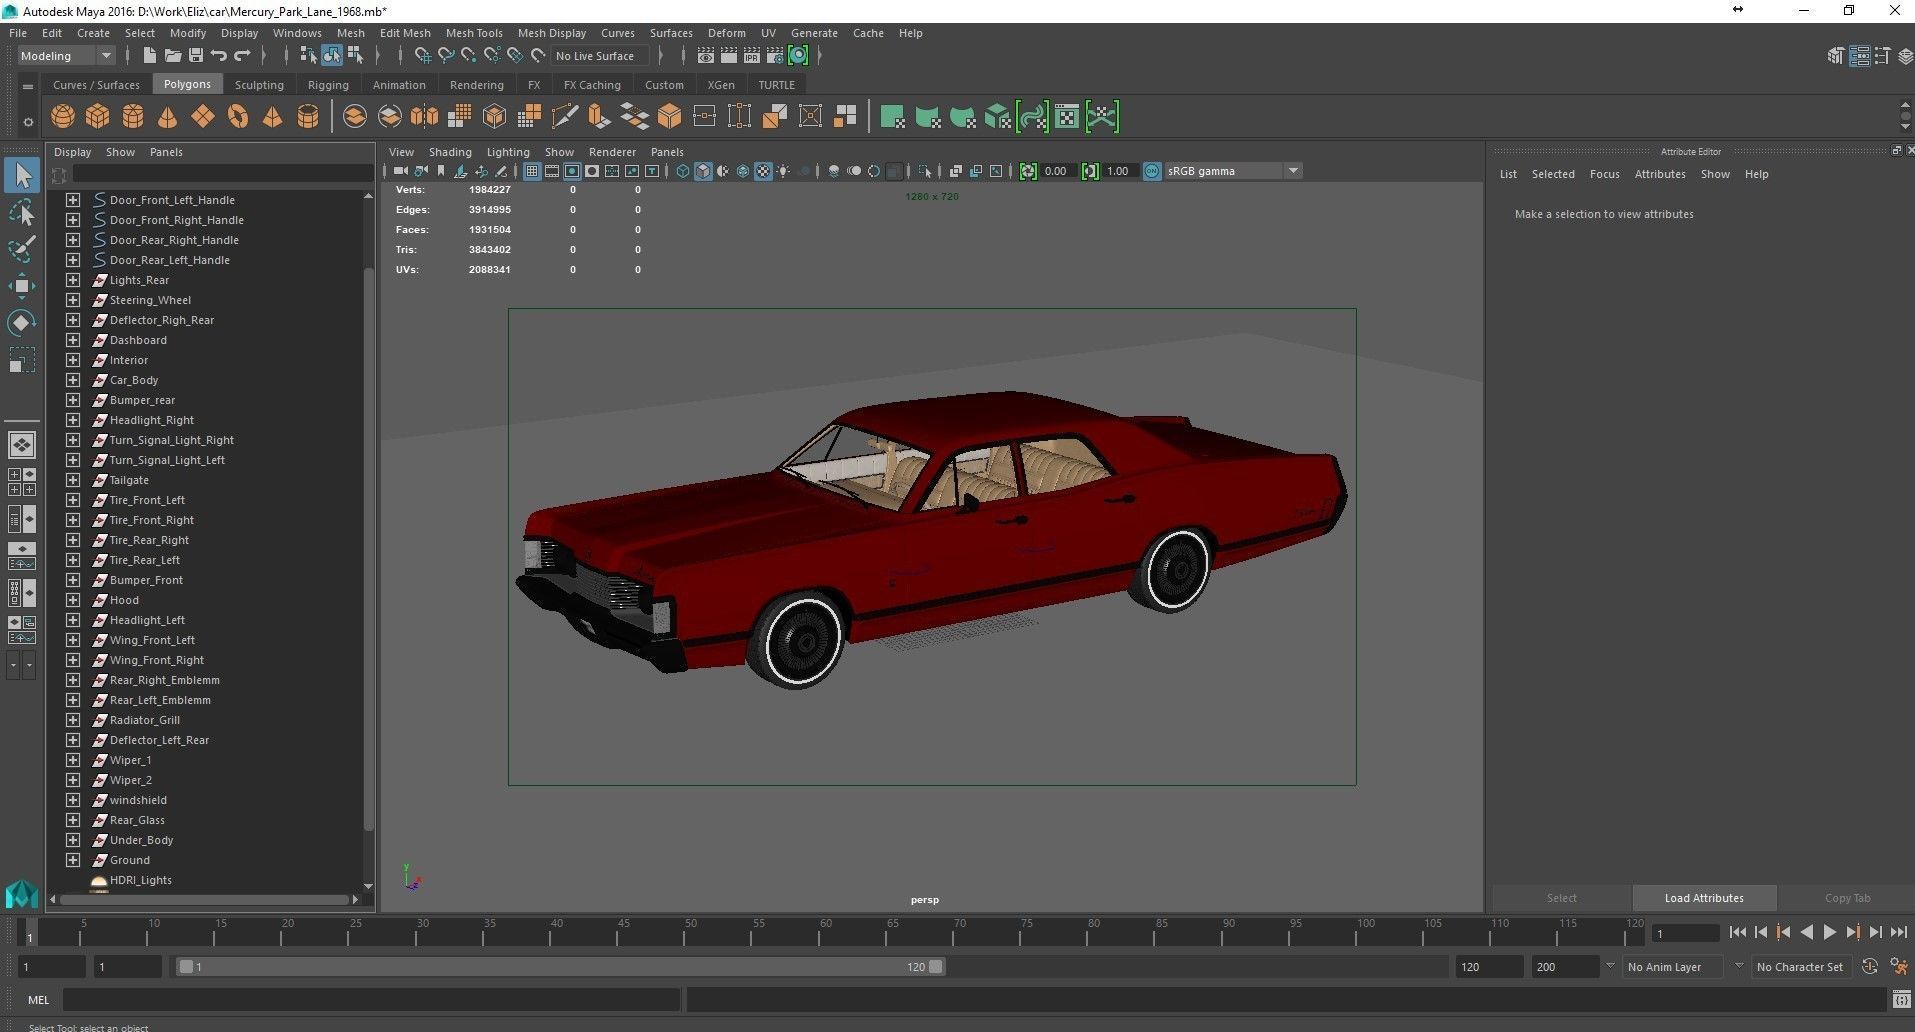This screenshot has height=1032, width=1915.
Task: Toggle Auto Keyframe button
Action: tap(1869, 967)
